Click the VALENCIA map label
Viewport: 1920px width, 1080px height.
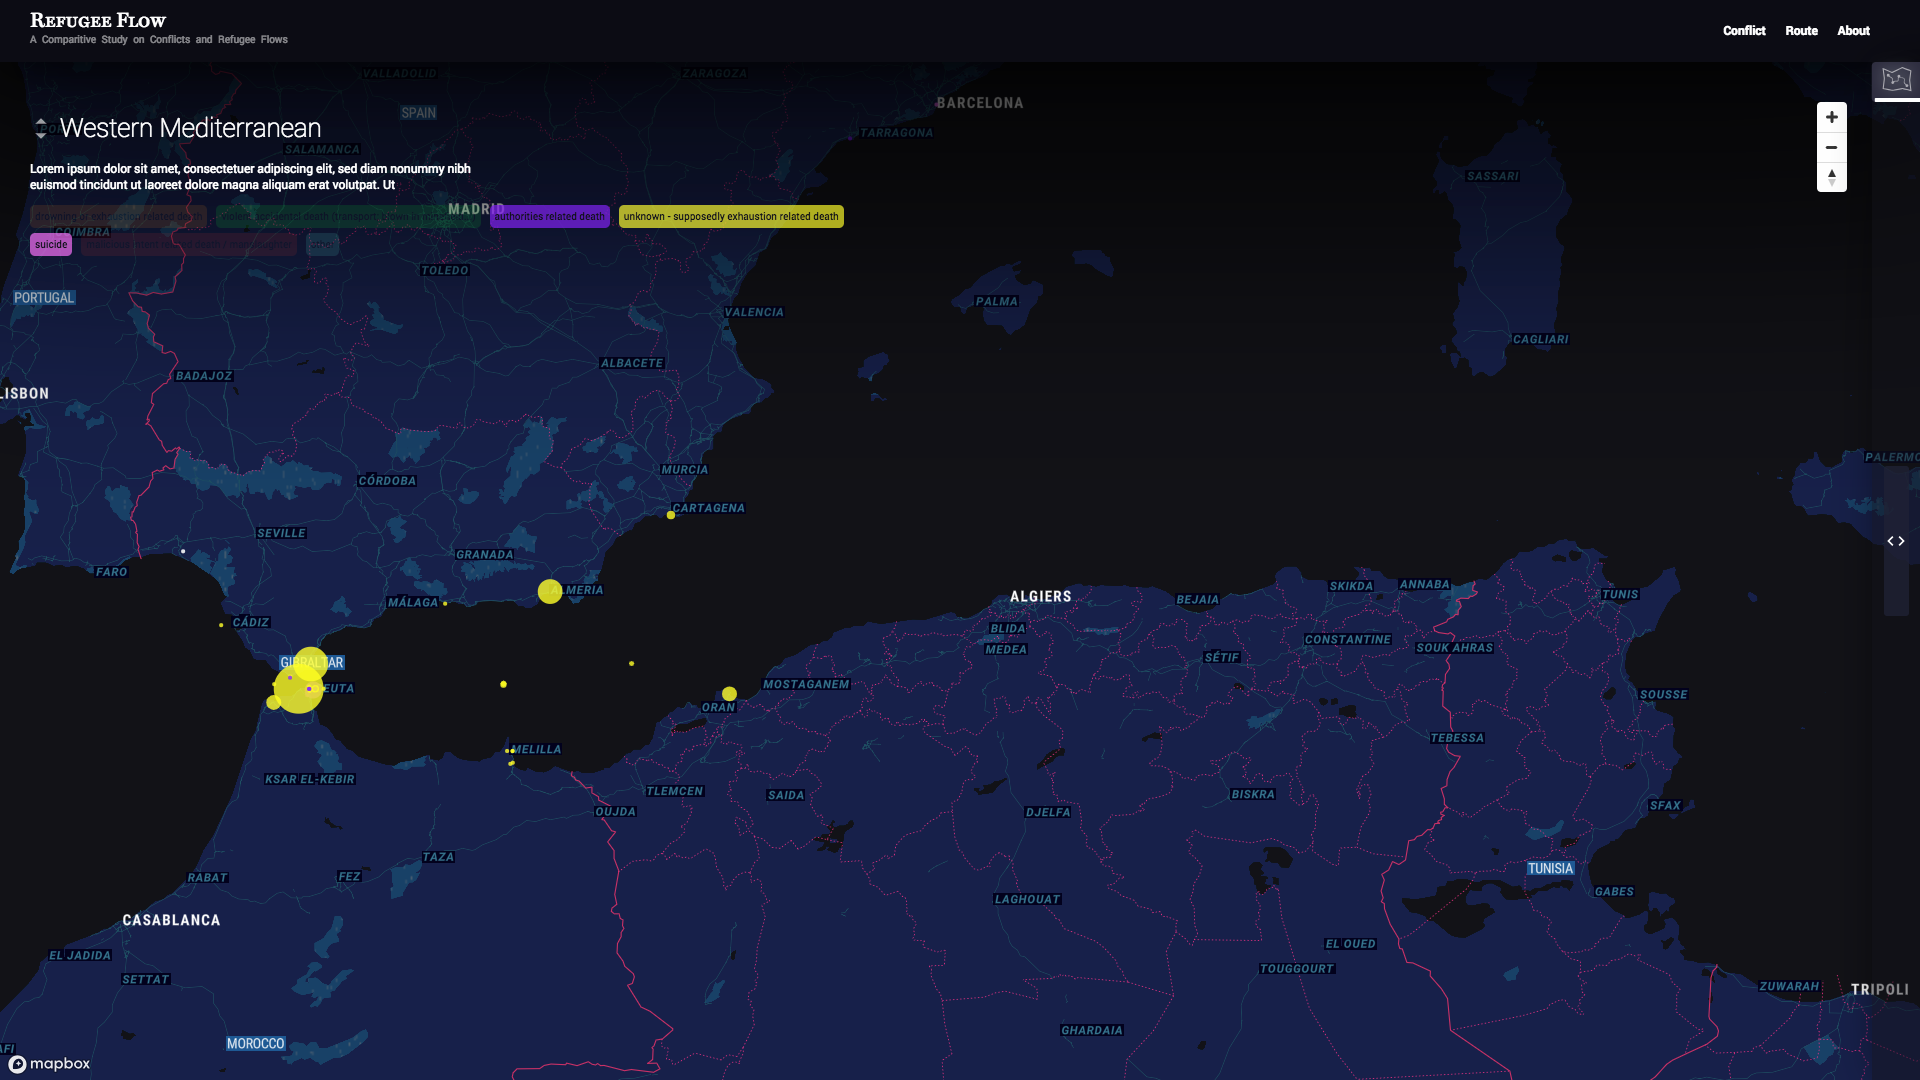[754, 313]
